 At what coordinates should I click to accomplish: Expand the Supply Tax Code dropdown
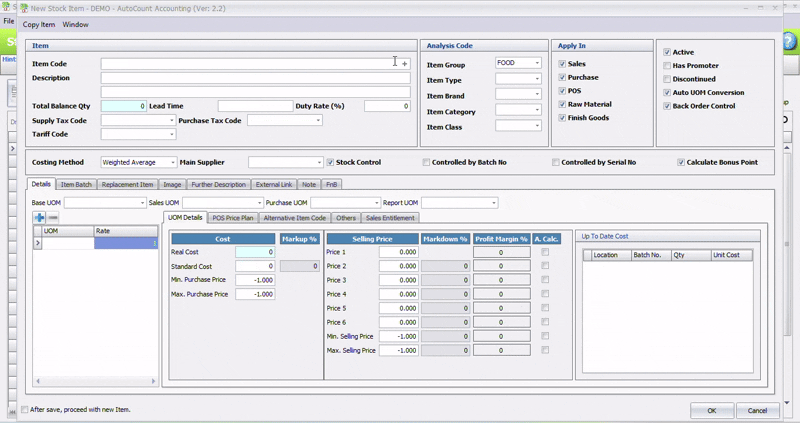click(x=172, y=121)
